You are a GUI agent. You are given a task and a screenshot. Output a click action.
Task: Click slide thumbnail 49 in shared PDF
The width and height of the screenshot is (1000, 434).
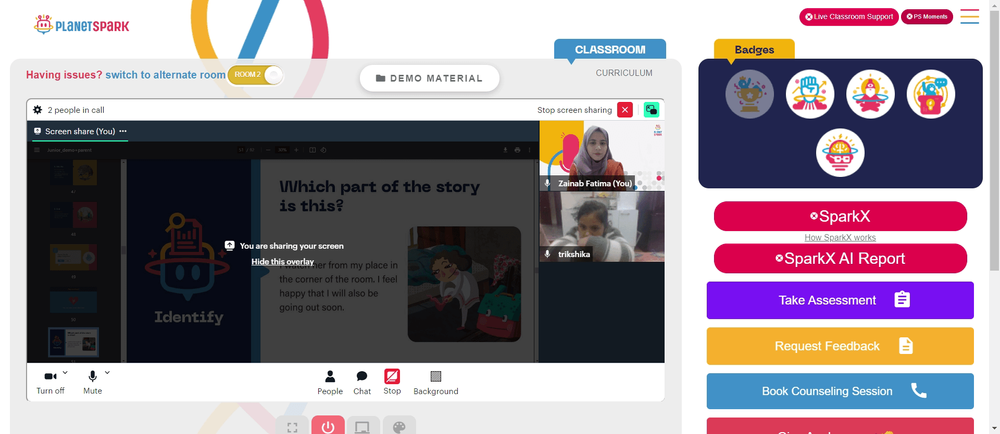pyautogui.click(x=74, y=257)
